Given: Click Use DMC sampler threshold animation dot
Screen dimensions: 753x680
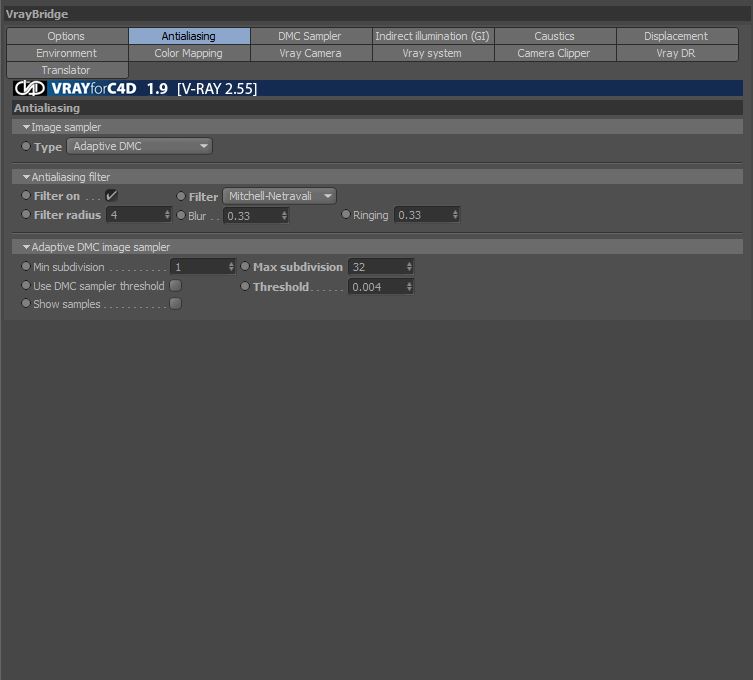Looking at the screenshot, I should point(26,285).
